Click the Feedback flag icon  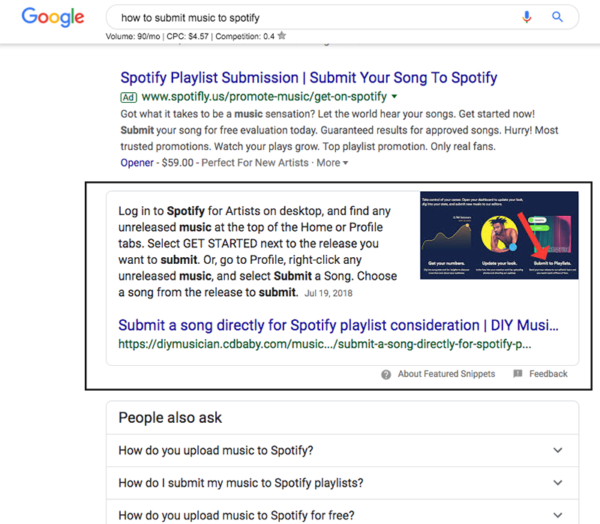[x=517, y=374]
